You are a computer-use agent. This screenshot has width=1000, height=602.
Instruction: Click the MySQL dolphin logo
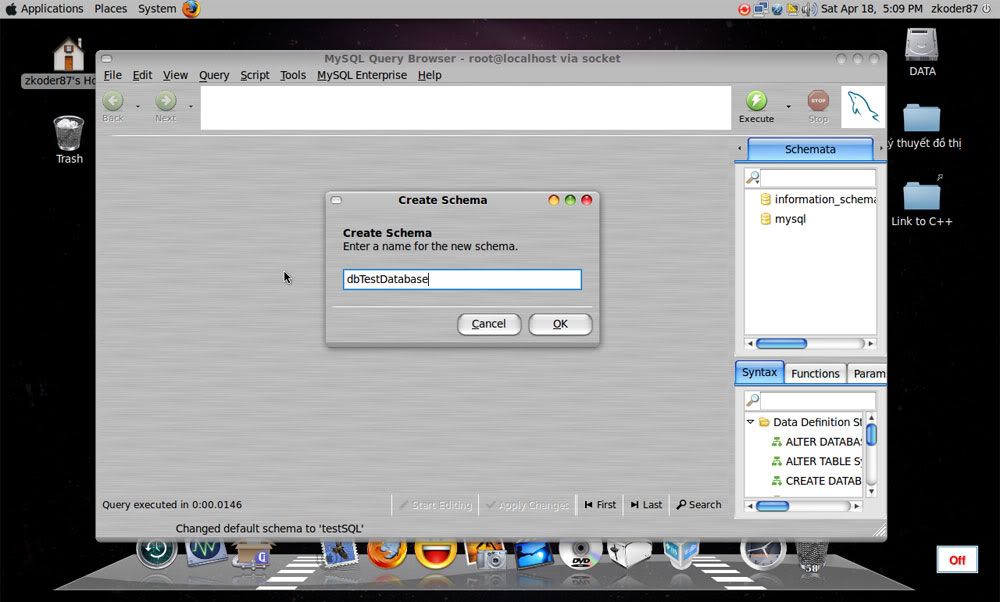(x=863, y=106)
